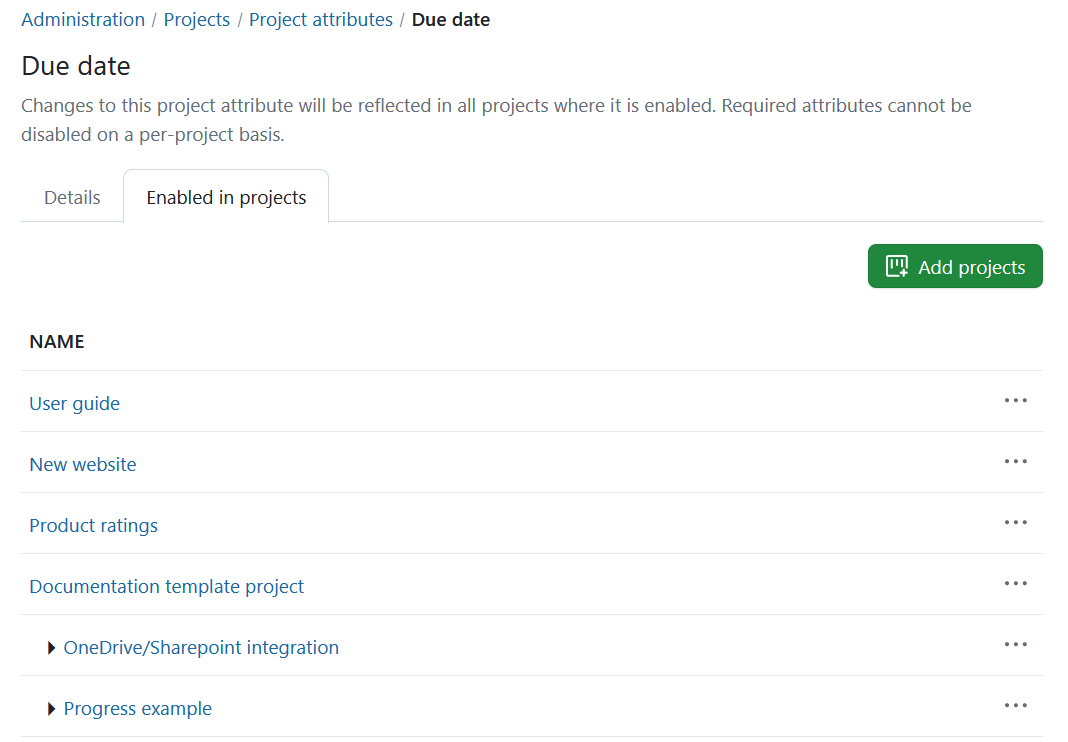Image resolution: width=1068 pixels, height=742 pixels.
Task: Open actions menu for Documentation template project
Action: 1015,584
